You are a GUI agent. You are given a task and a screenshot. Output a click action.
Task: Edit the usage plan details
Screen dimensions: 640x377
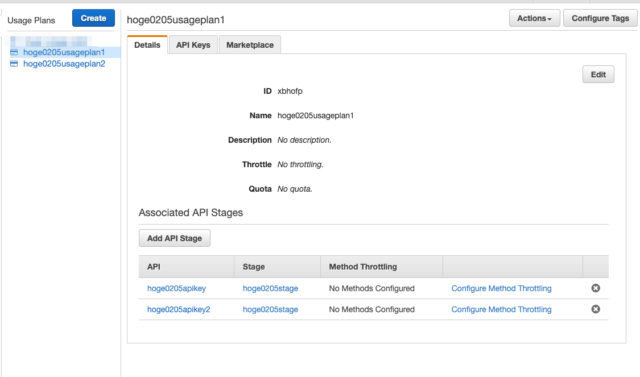[x=598, y=74]
